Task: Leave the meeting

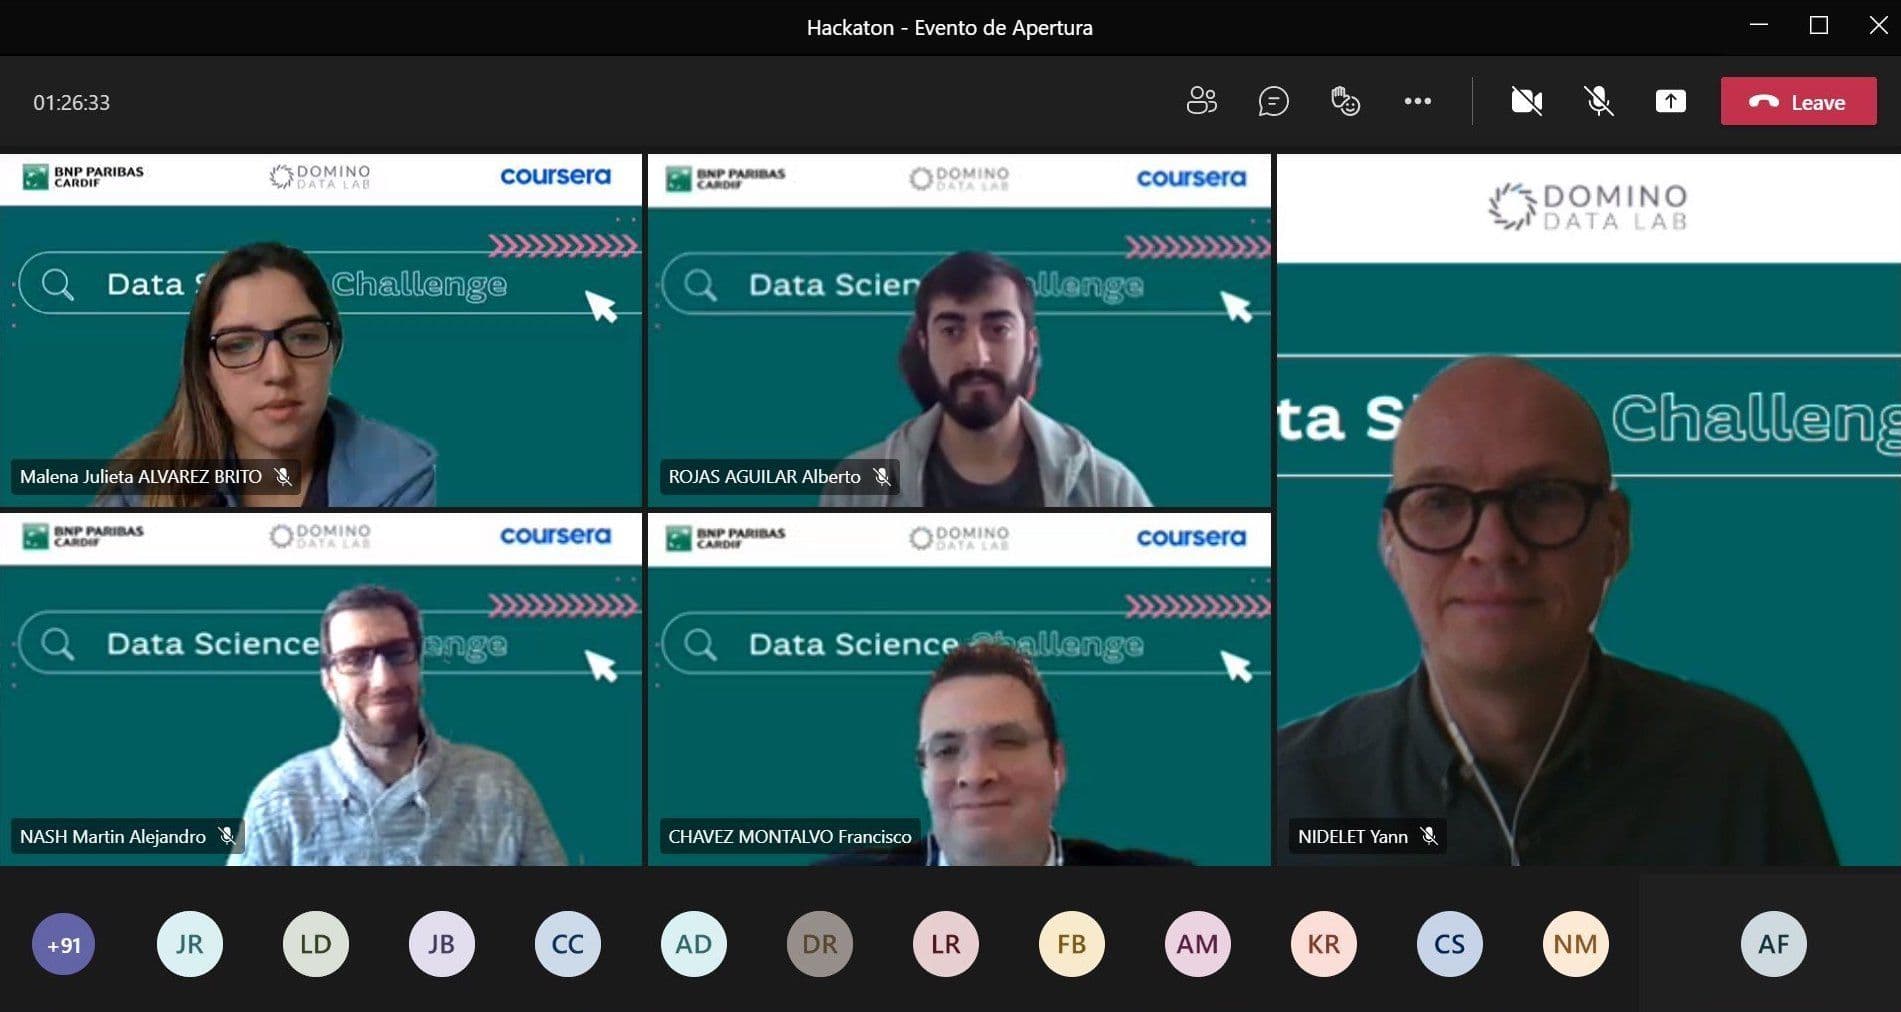Action: coord(1798,101)
